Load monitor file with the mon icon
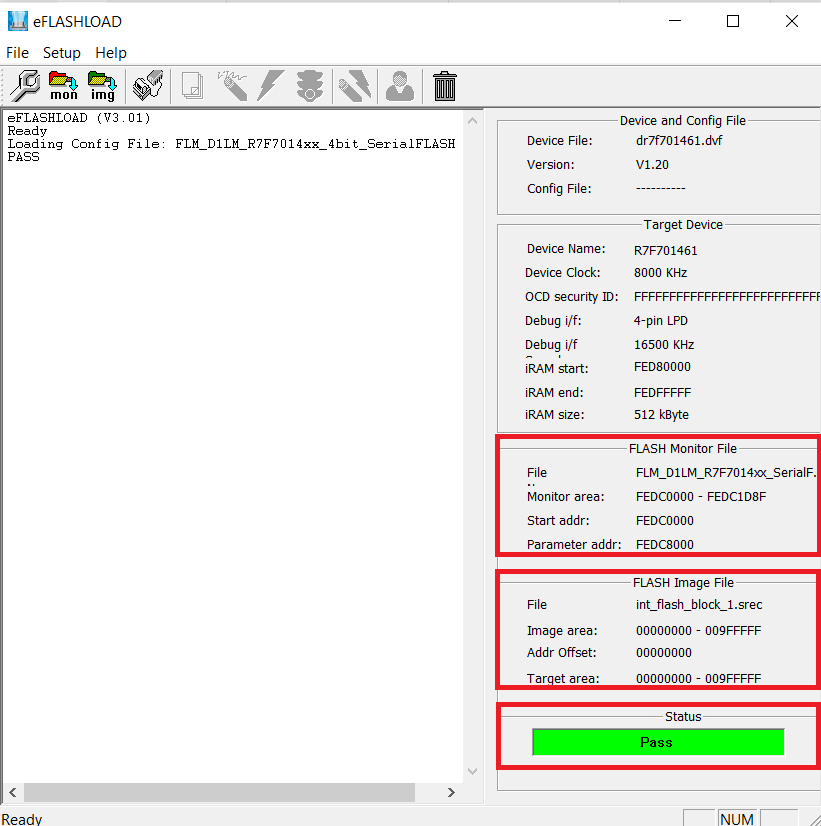Screen dimensions: 821x826 [x=63, y=85]
